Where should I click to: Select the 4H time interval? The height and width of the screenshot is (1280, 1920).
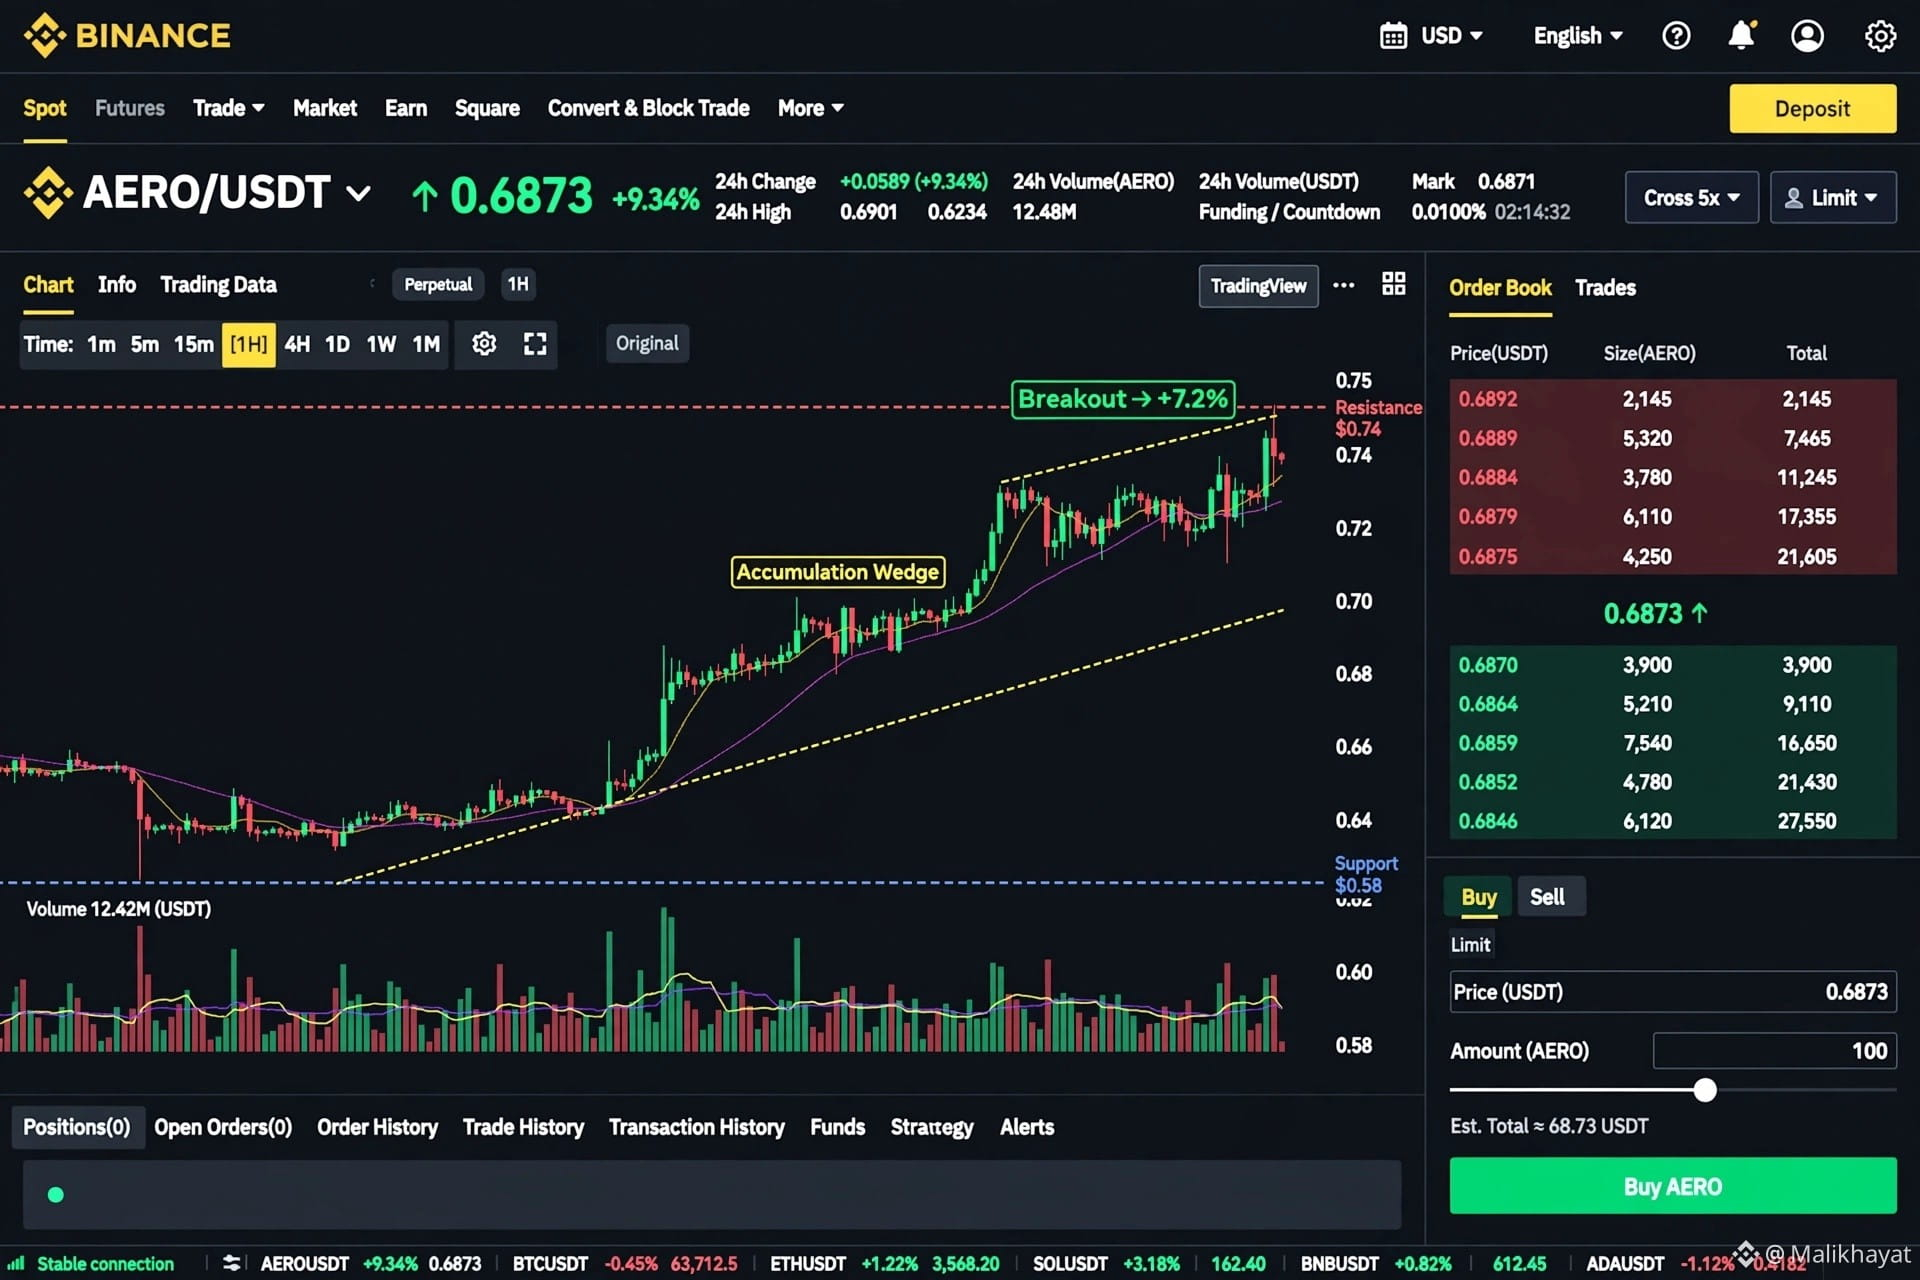pos(297,344)
